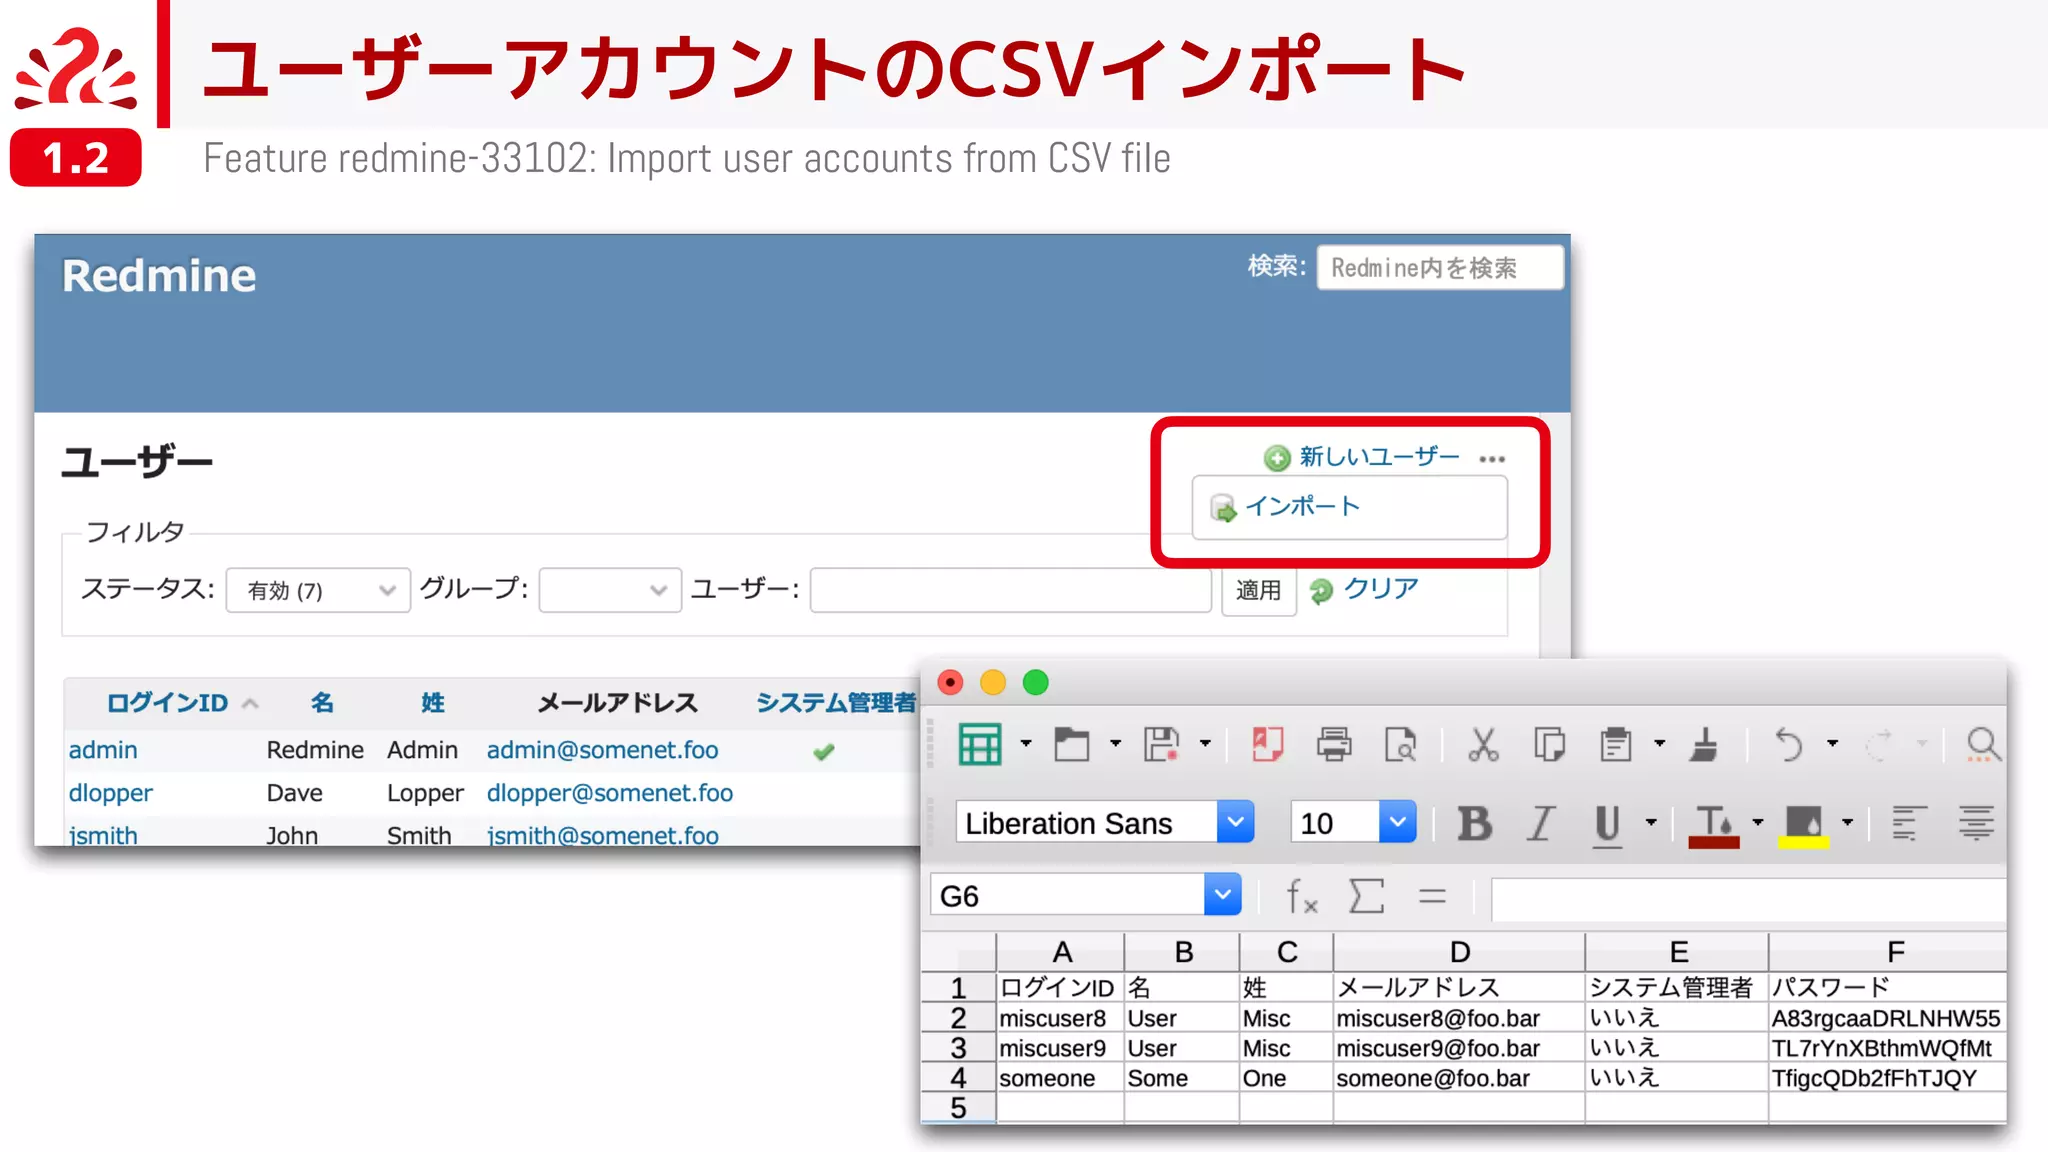Image resolution: width=2048 pixels, height=1152 pixels.
Task: Center cell text horizontally
Action: (x=1976, y=823)
